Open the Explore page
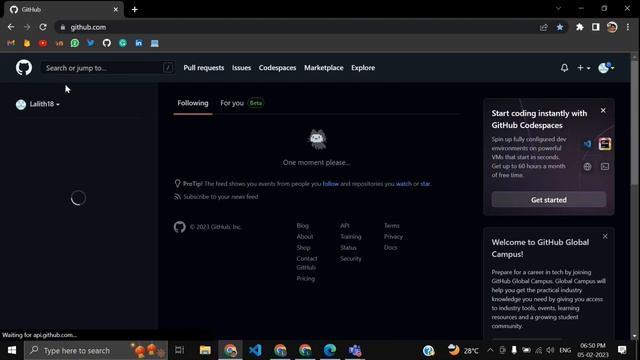This screenshot has width=640, height=360. click(363, 68)
